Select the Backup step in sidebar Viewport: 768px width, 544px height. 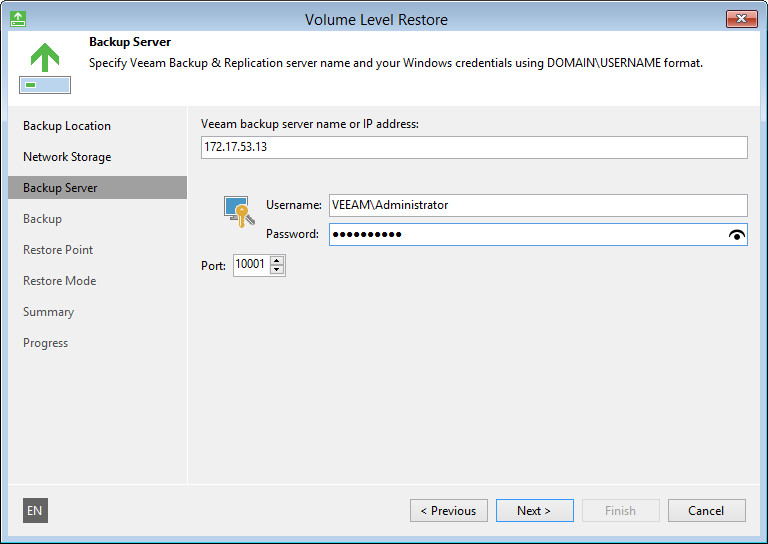[x=42, y=219]
